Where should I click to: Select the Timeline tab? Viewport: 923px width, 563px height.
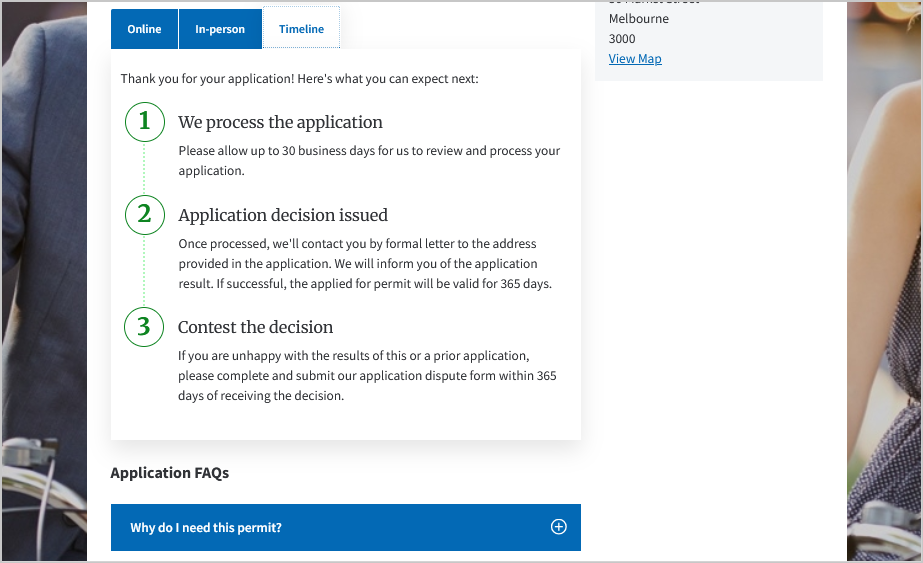(x=301, y=29)
